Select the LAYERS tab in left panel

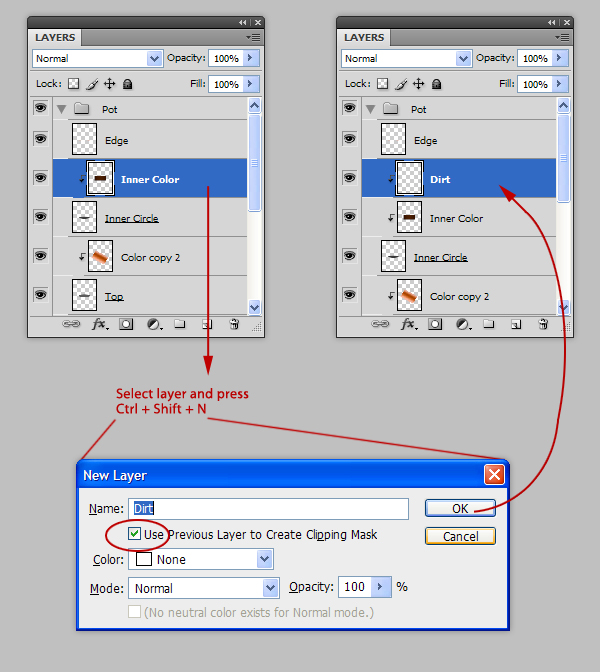click(x=55, y=37)
